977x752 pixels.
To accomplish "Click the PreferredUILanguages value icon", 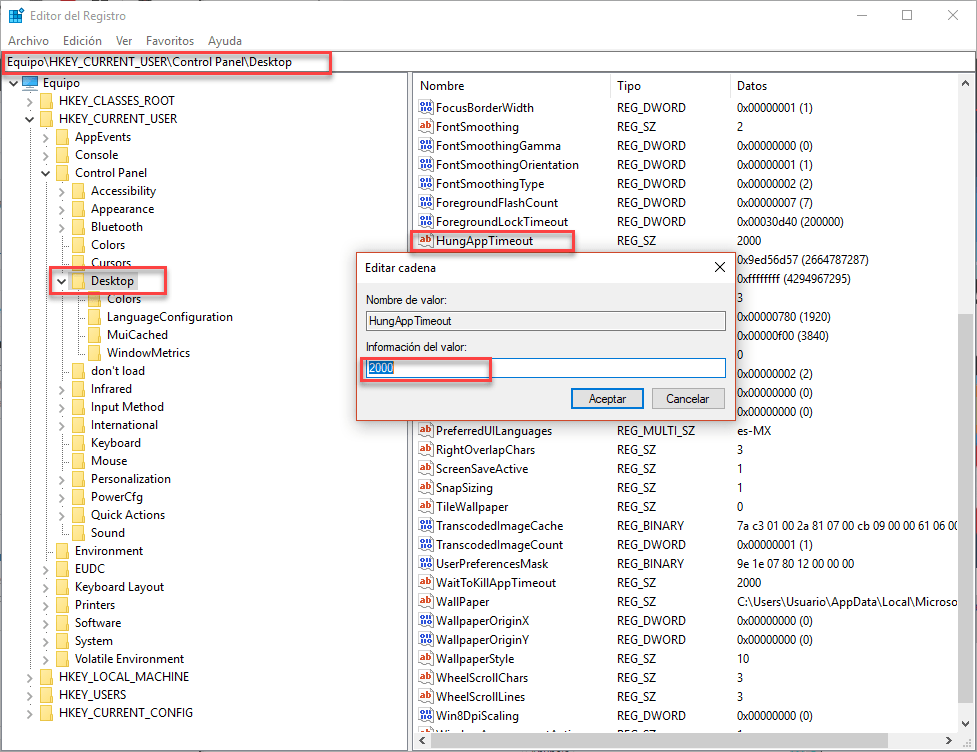I will [425, 431].
